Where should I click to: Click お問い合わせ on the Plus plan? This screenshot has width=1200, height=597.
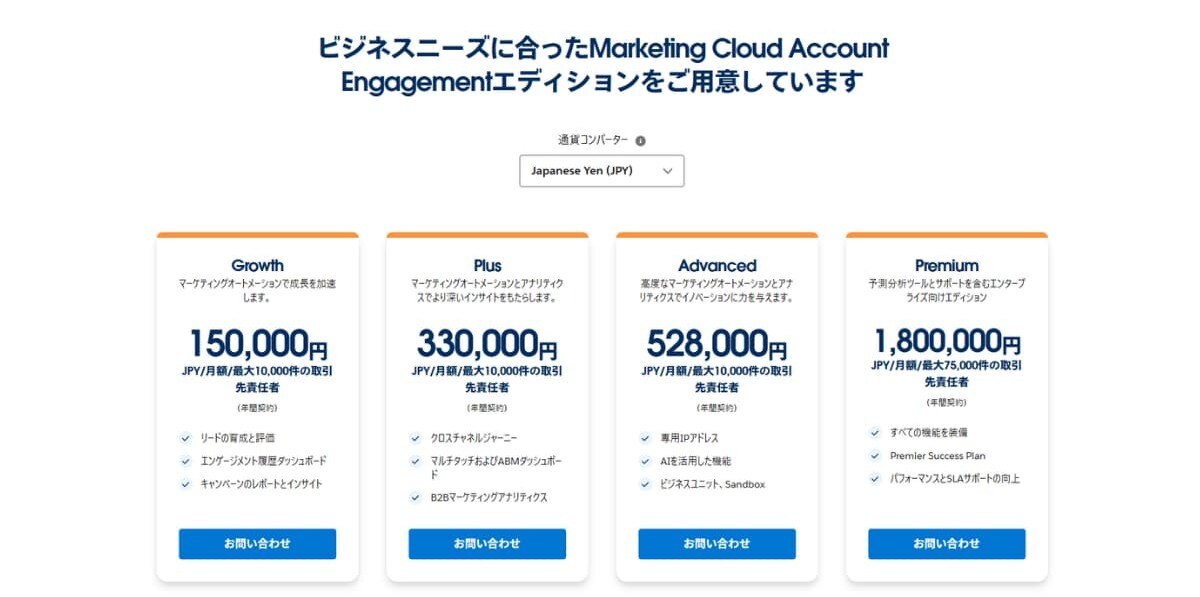click(487, 543)
